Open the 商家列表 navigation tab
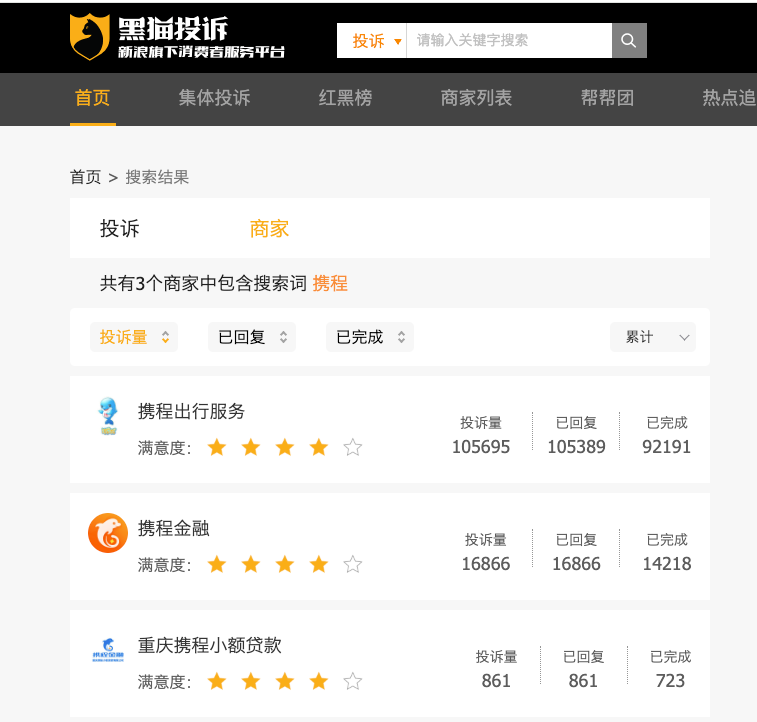Viewport: 757px width, 722px height. coord(476,98)
